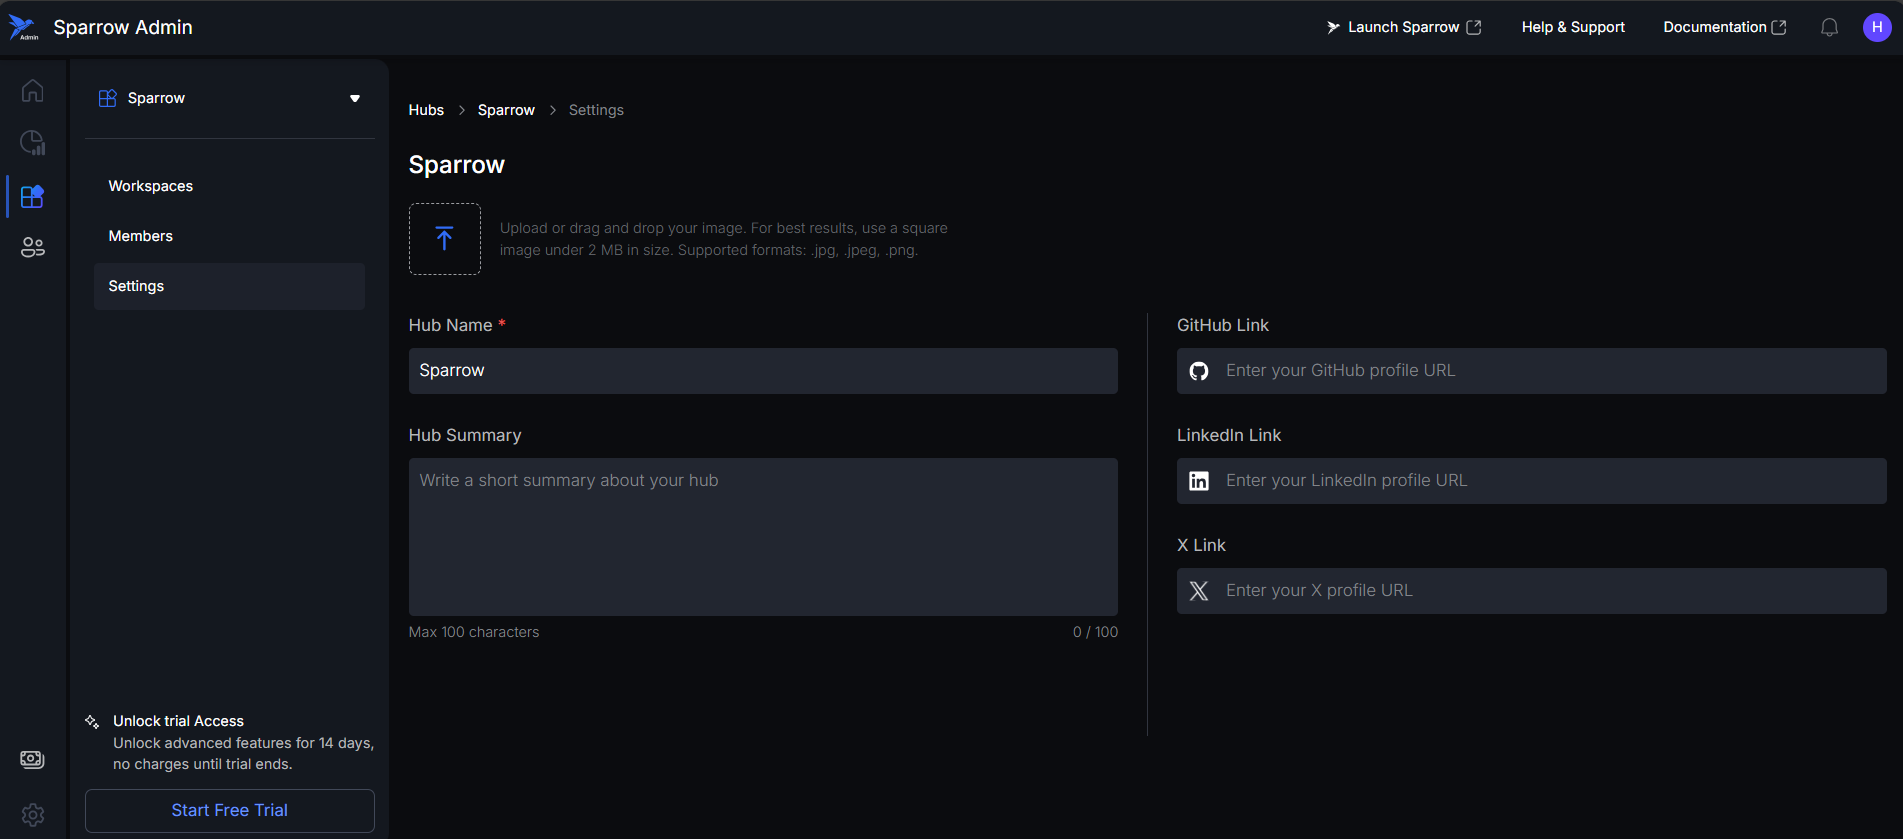Click the Start Free Trial button
This screenshot has height=839, width=1903.
(229, 810)
